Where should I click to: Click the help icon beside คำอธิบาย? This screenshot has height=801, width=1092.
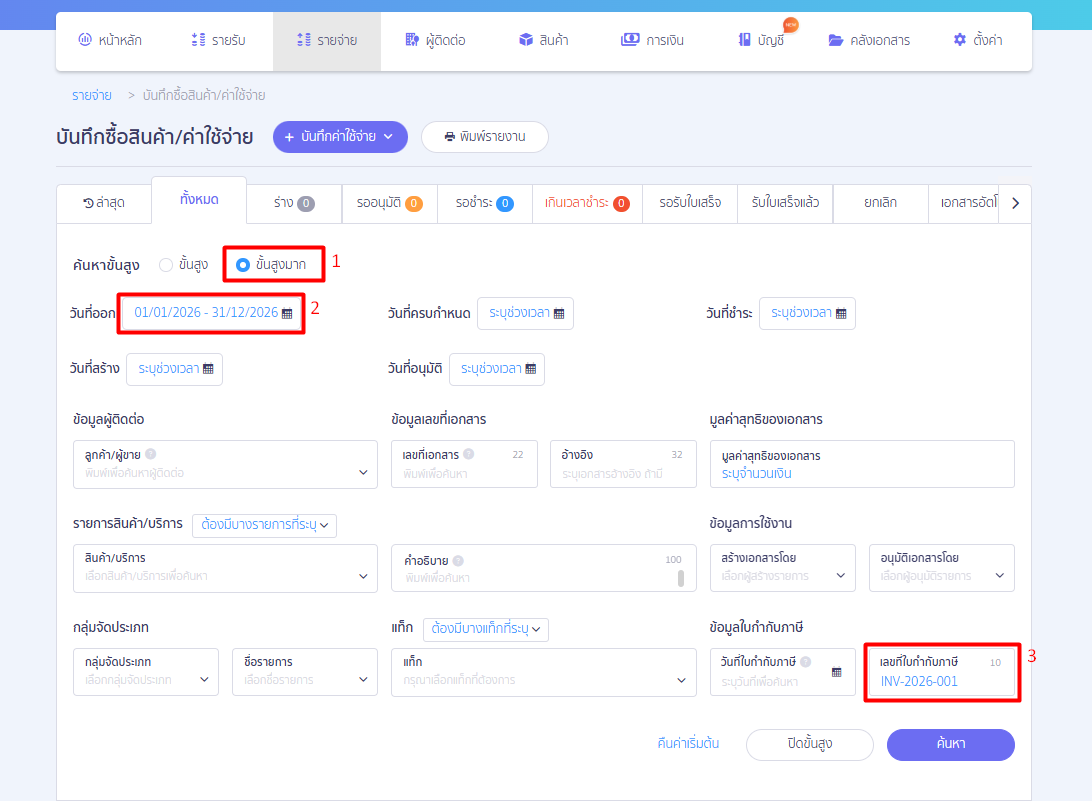point(458,561)
